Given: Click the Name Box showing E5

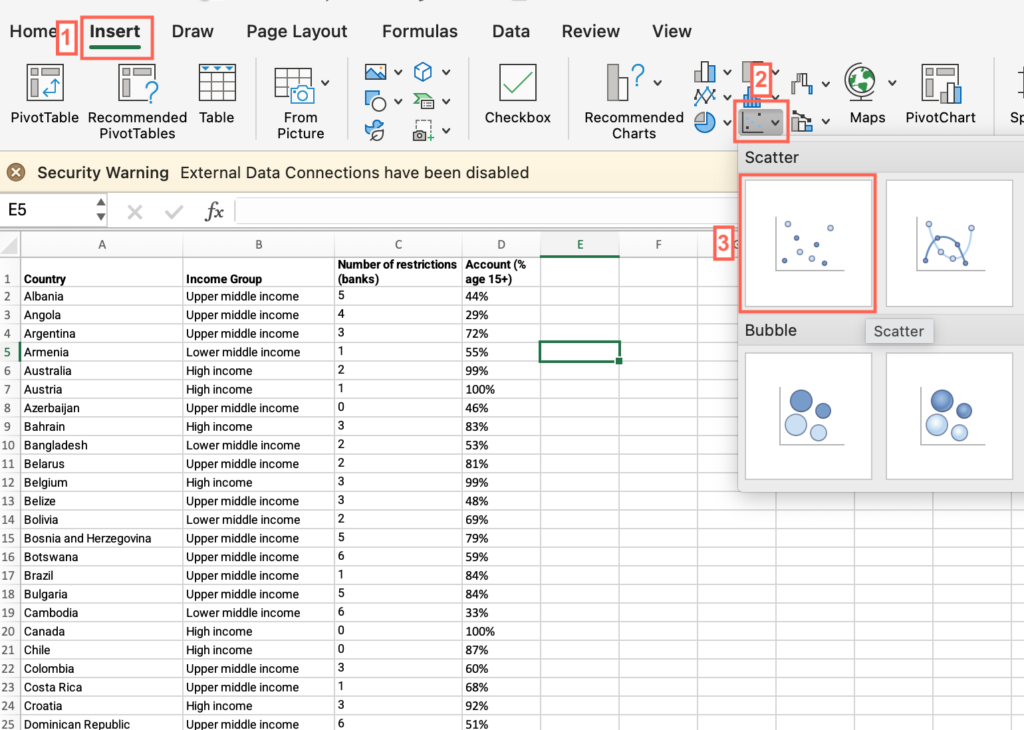Looking at the screenshot, I should (x=49, y=210).
